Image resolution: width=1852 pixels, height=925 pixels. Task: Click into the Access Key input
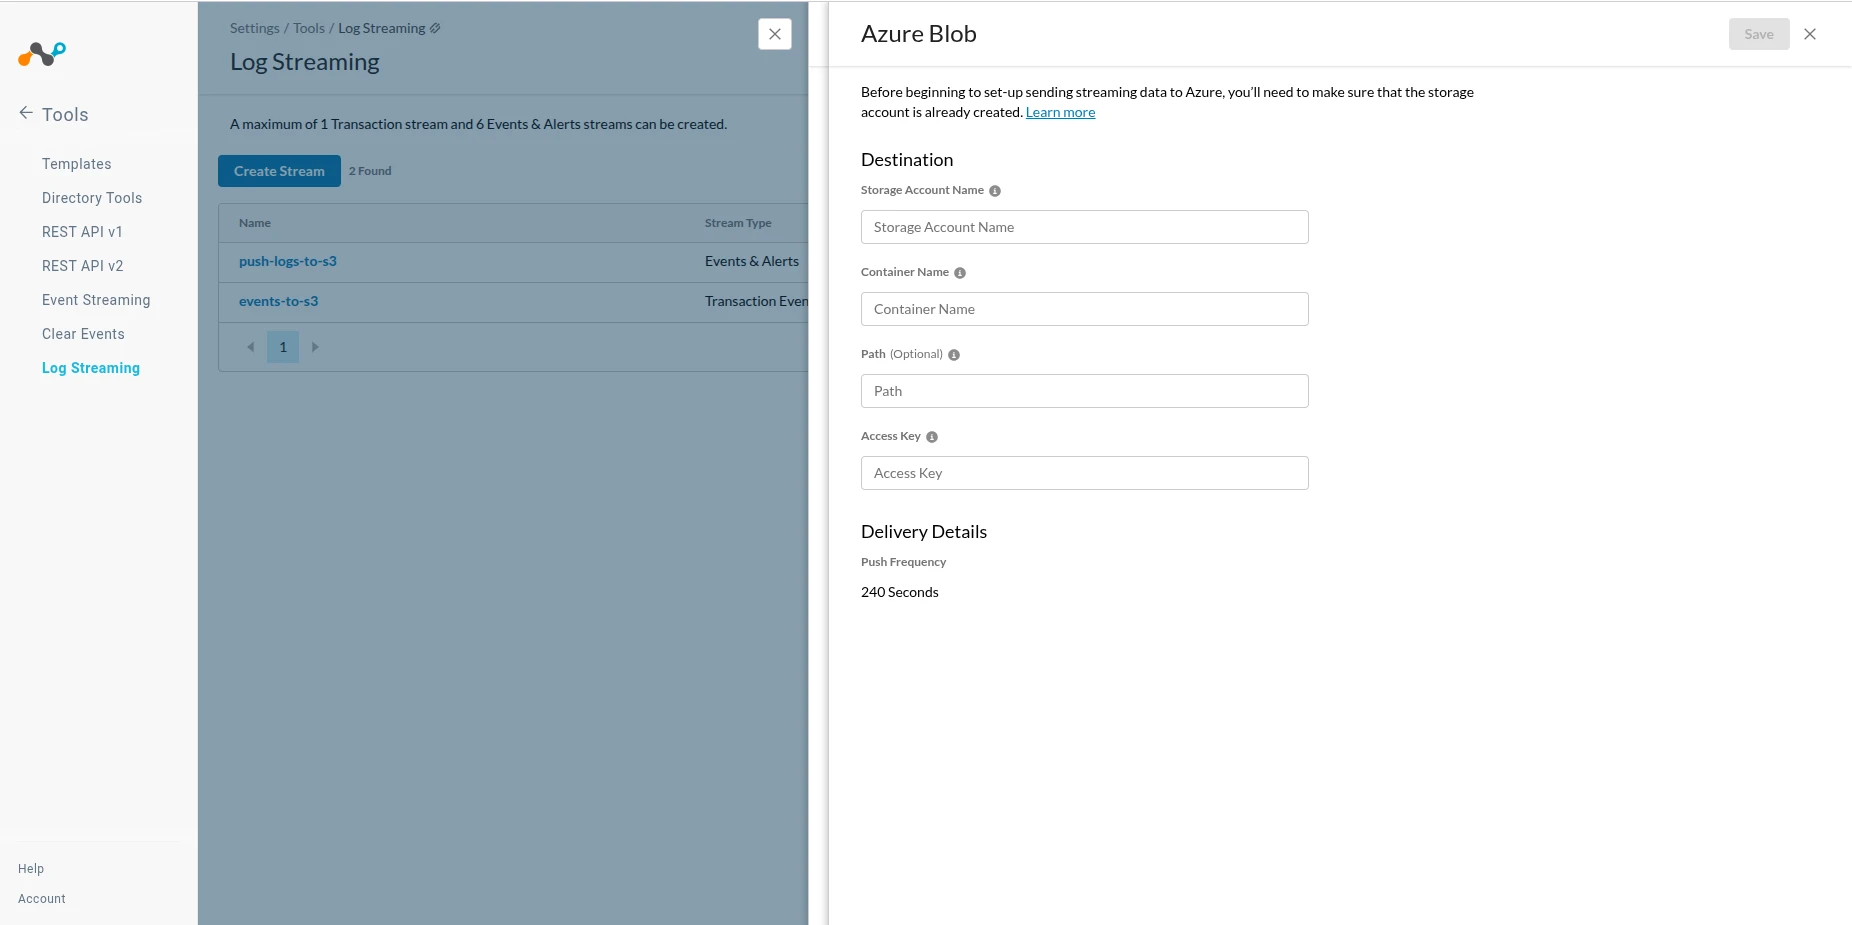(x=1084, y=473)
